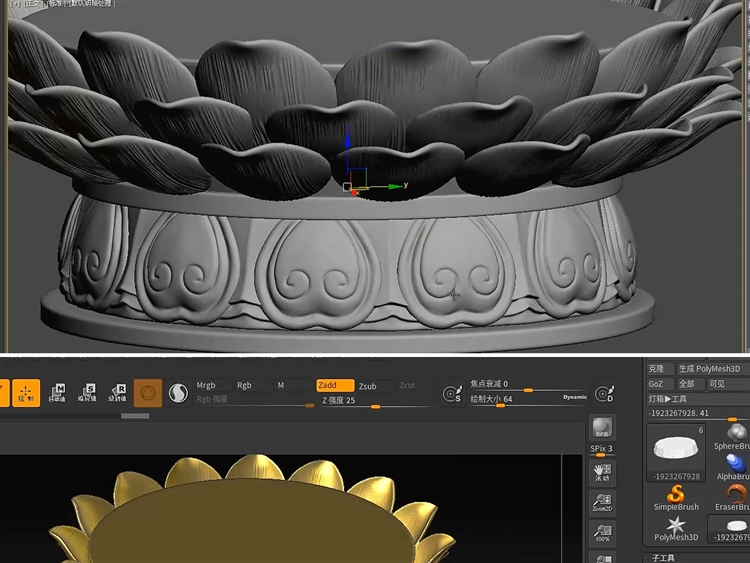Click the 克隆 (Clone) button
750x563 pixels.
pos(660,369)
